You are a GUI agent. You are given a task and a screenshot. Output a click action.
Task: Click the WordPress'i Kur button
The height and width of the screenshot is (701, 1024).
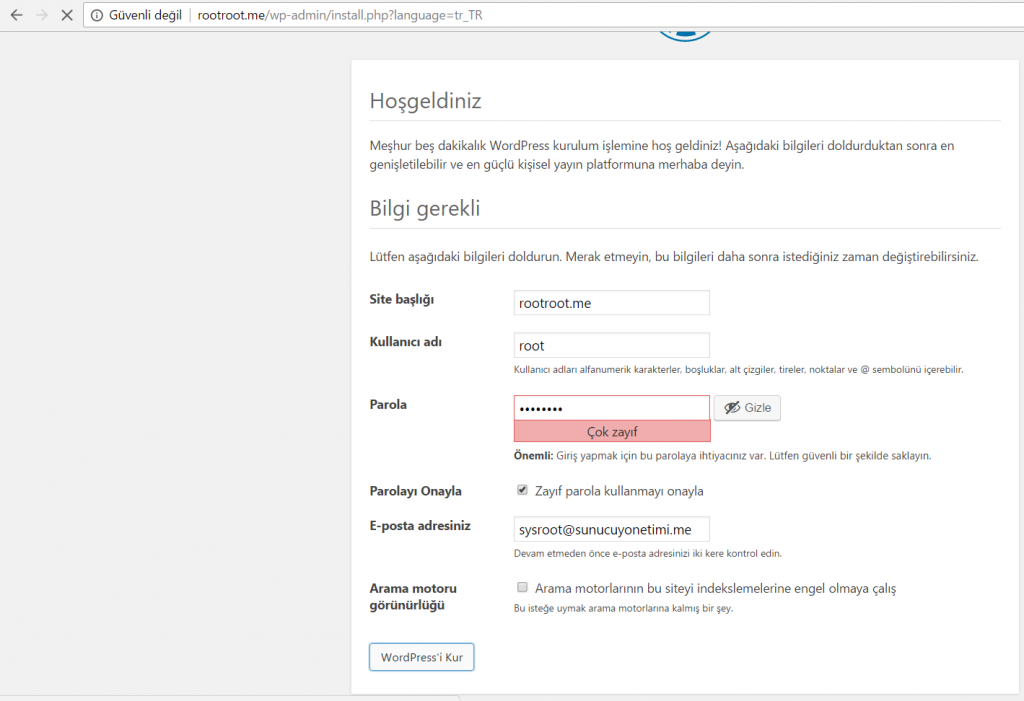coord(421,657)
